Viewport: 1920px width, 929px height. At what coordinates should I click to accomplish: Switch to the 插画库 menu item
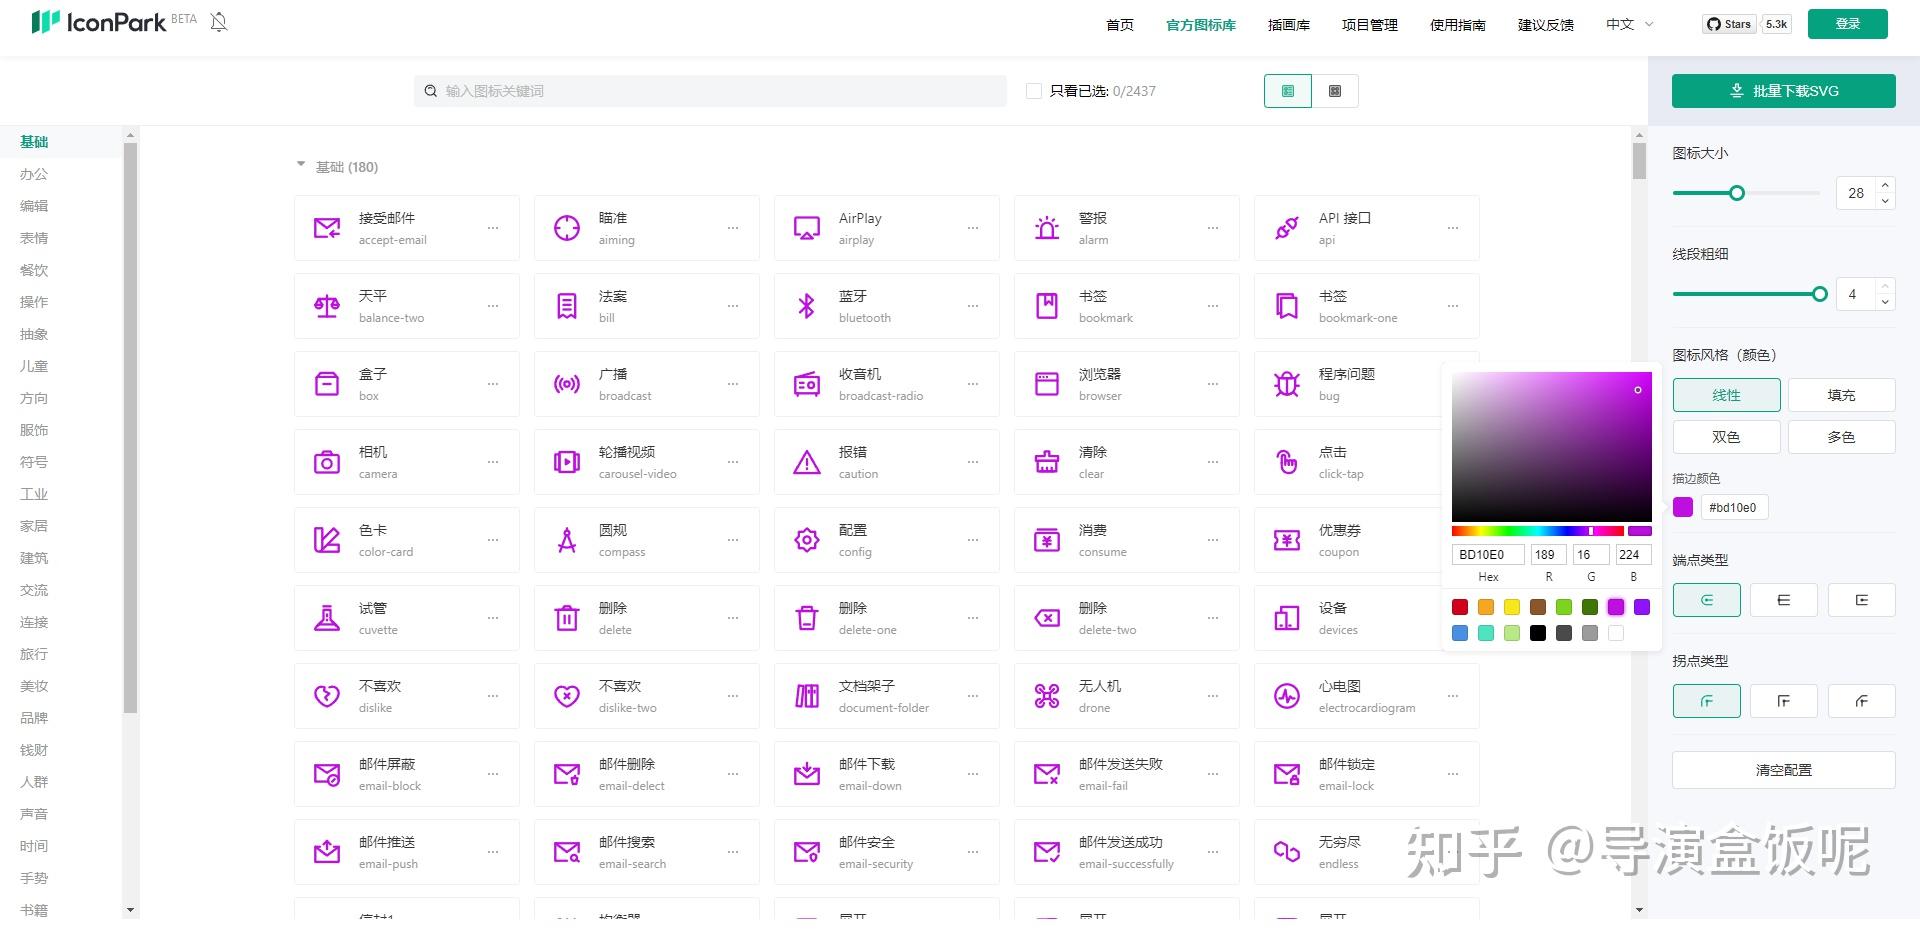click(1288, 24)
